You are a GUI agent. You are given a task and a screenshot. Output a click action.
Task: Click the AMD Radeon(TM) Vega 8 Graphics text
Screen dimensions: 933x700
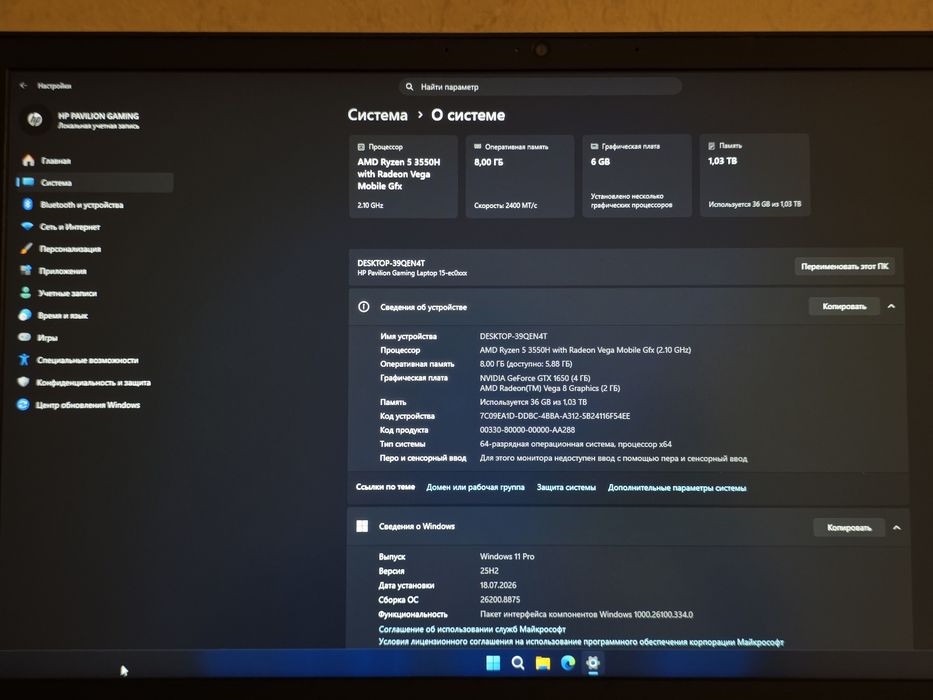(x=550, y=388)
